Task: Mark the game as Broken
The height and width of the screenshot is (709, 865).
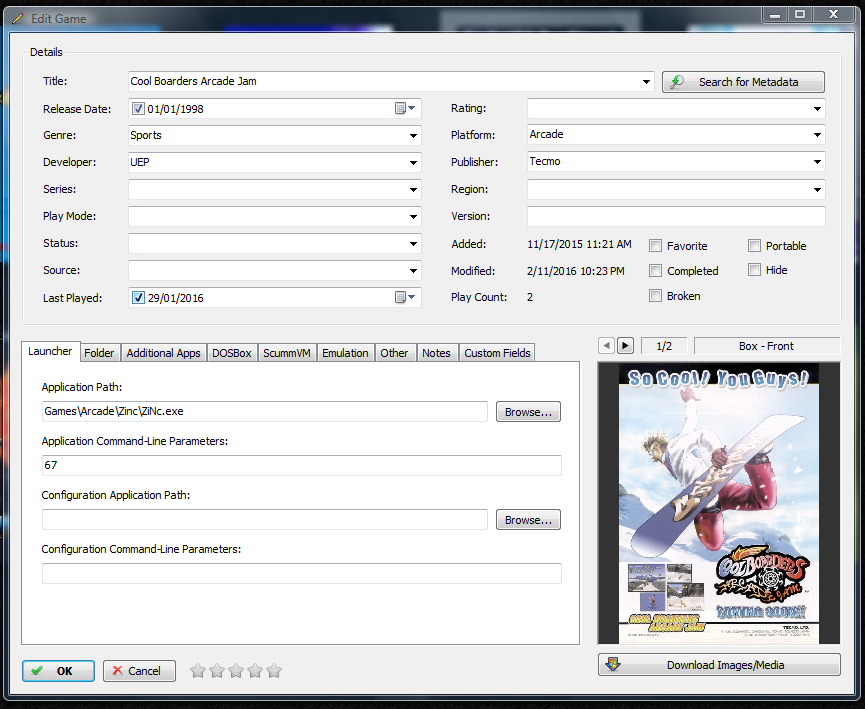Action: coord(655,296)
